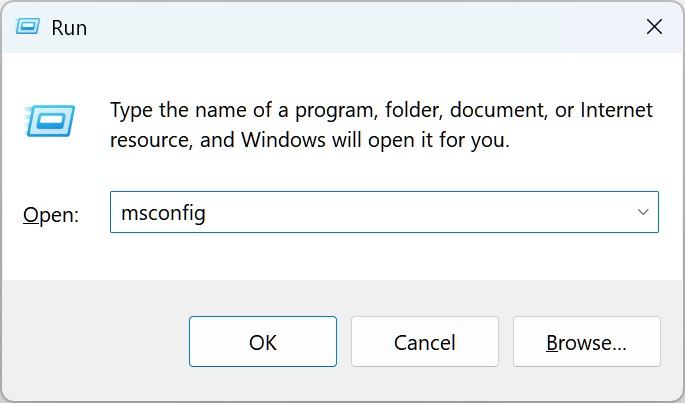Focus the Open text field containing msconfig

coord(384,212)
